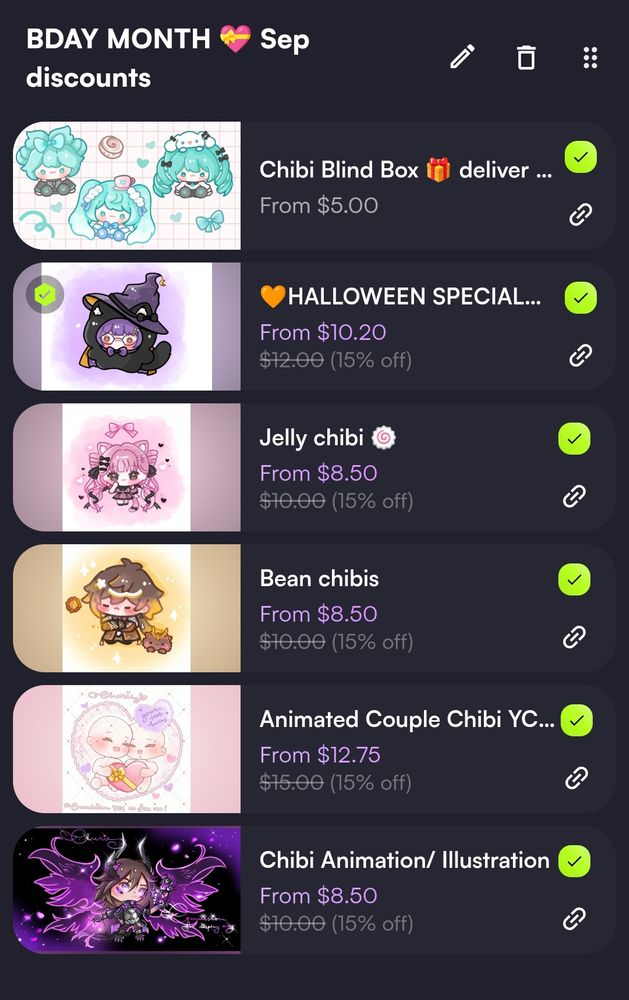Open the grid dots options menu
The width and height of the screenshot is (629, 1000).
click(x=591, y=57)
